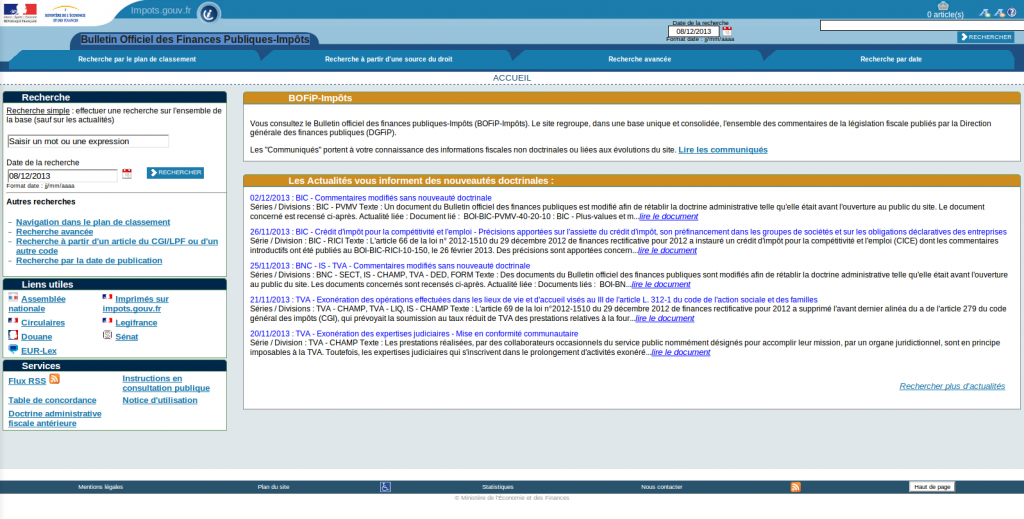
Task: Click the Sénat logo icon
Action: click(x=107, y=335)
